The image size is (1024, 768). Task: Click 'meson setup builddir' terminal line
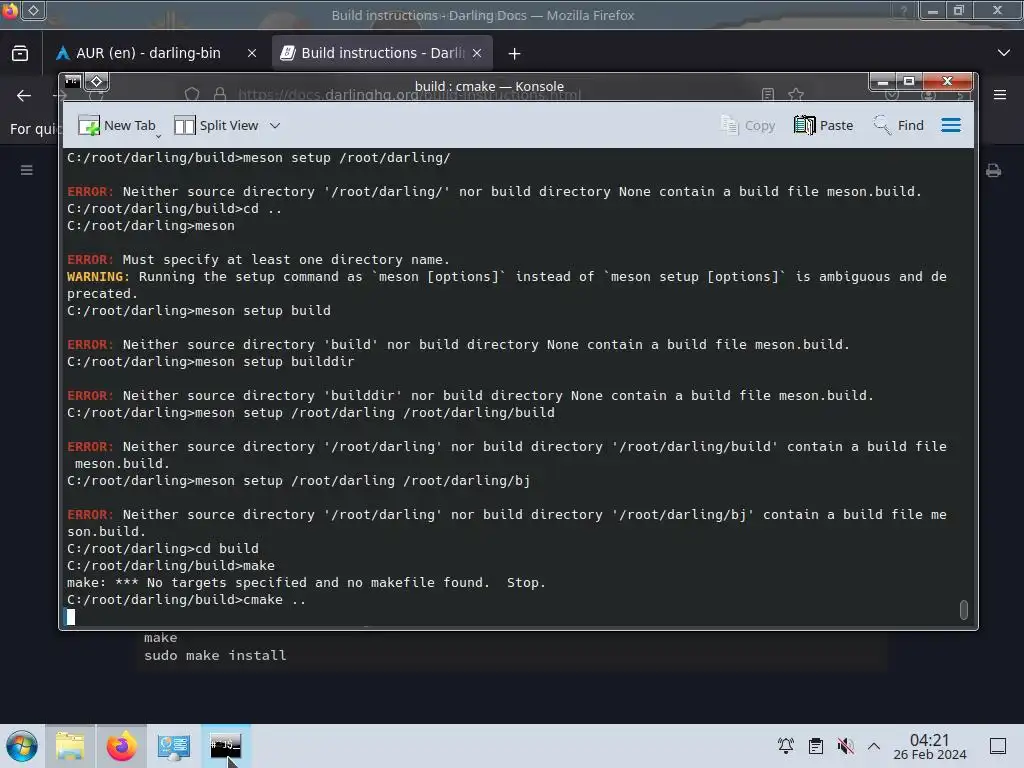point(210,361)
